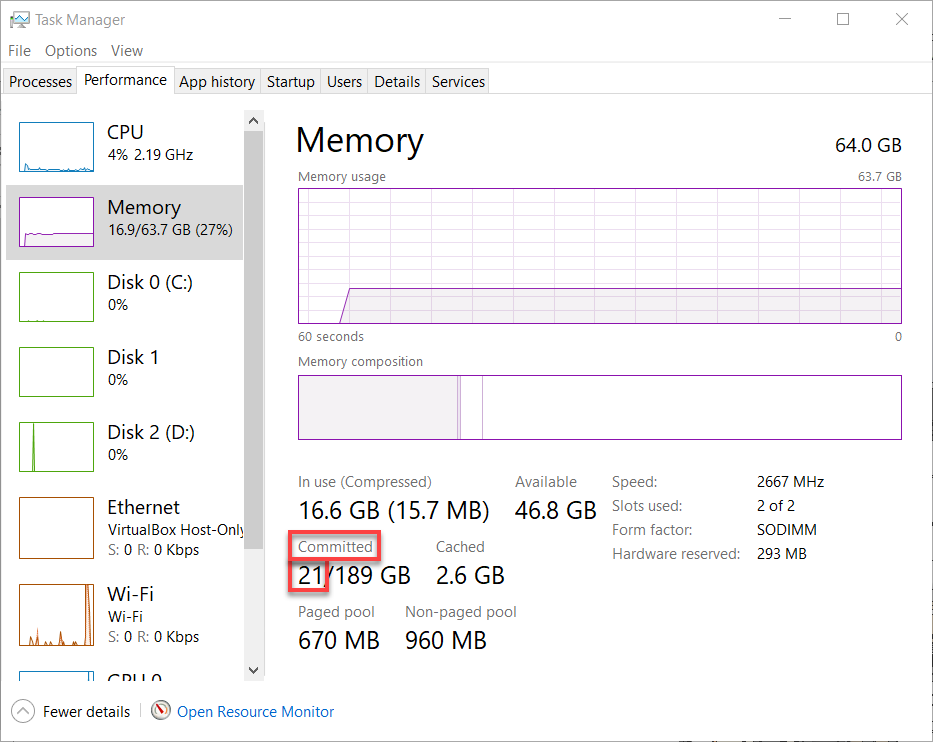Click the Task Manager title bar icon
The width and height of the screenshot is (933, 742).
19,19
